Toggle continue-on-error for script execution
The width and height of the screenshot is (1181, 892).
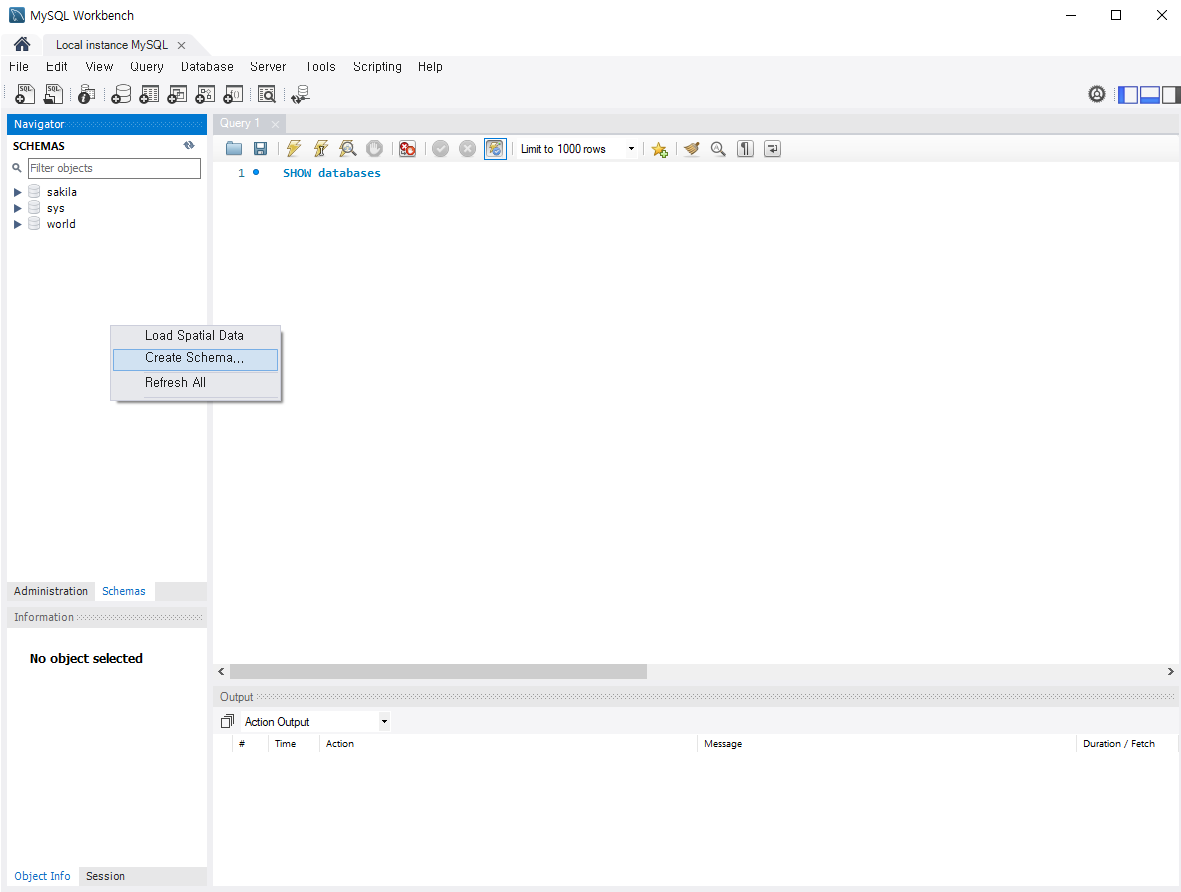click(407, 148)
